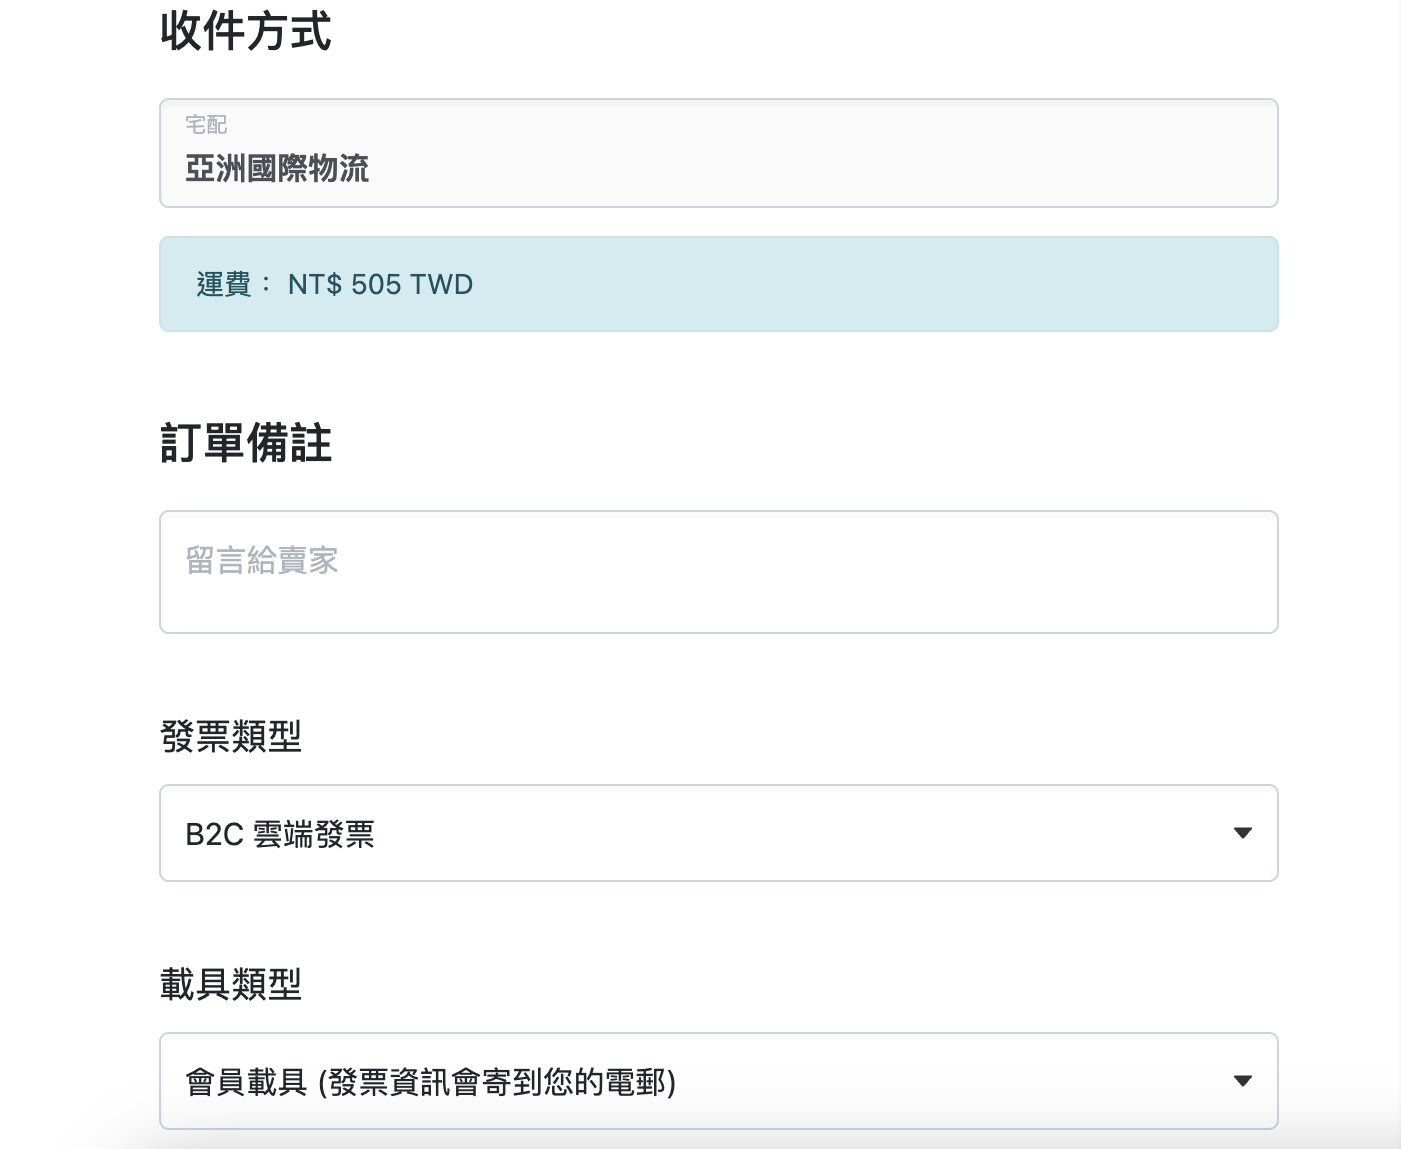The image size is (1401, 1149).
Task: Click the invoice type selection box
Action: (718, 832)
